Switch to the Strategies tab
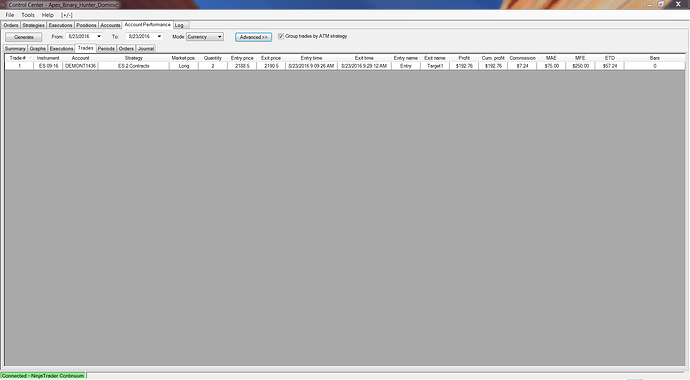 click(33, 25)
